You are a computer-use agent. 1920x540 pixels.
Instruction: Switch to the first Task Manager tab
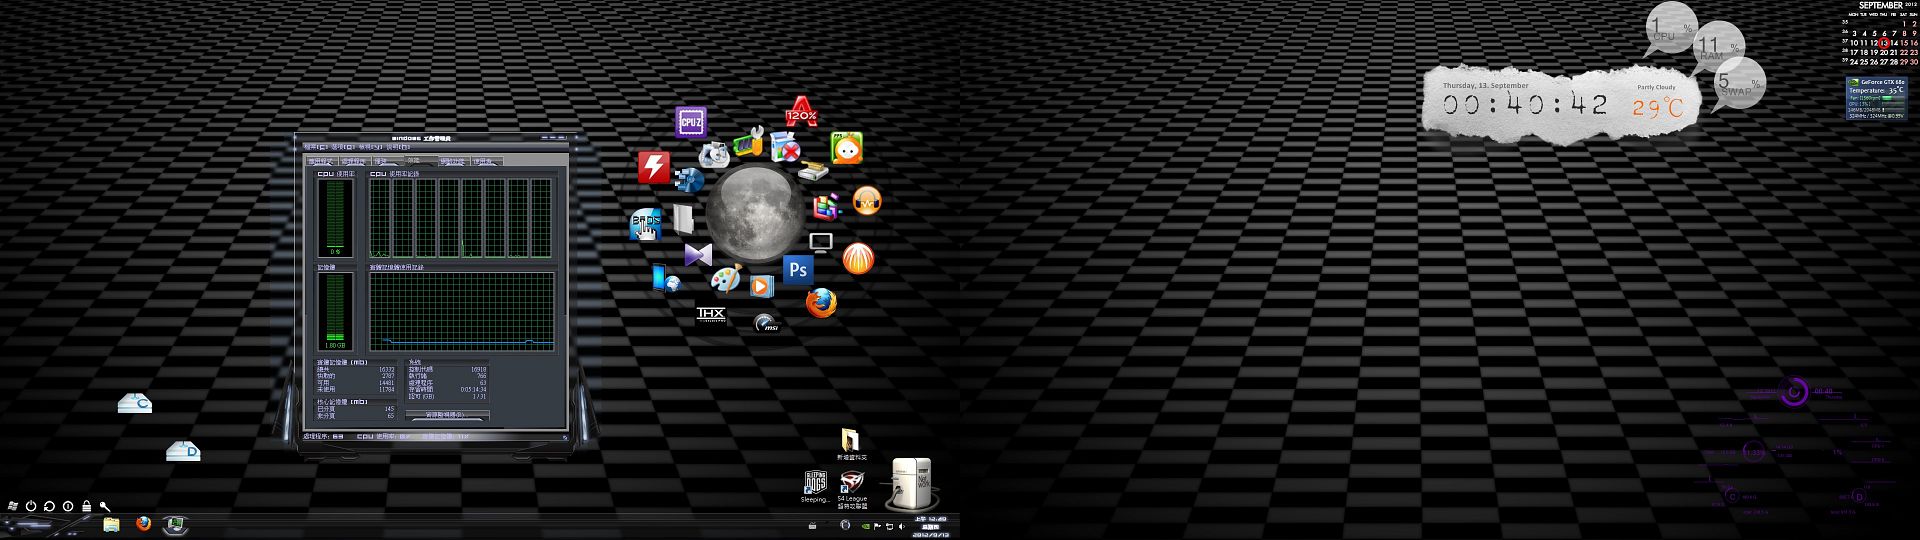tap(319, 161)
